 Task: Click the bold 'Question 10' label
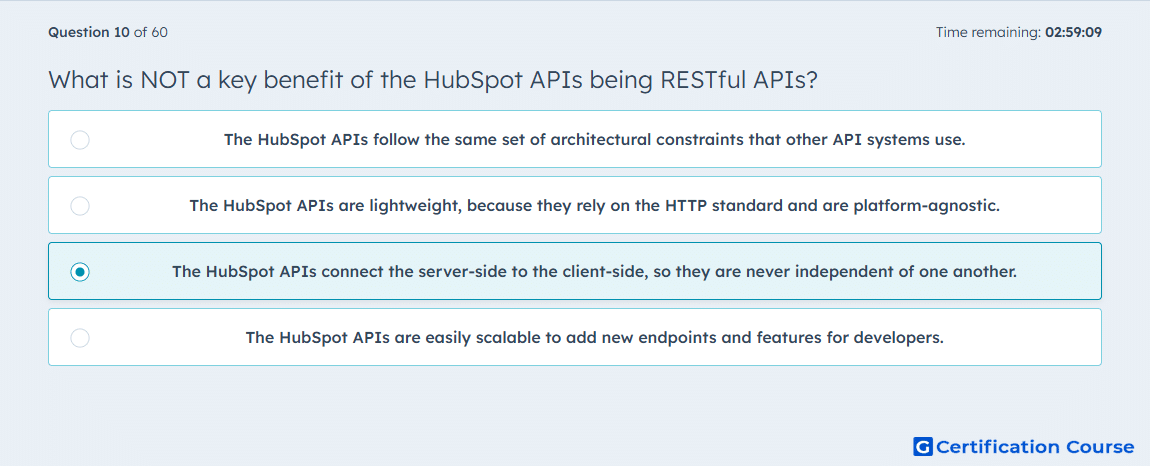[89, 32]
